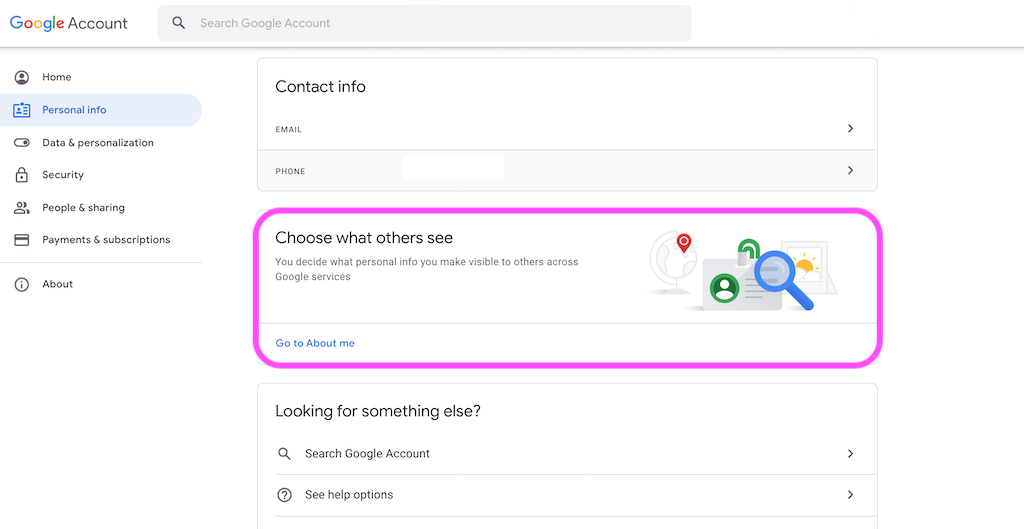
Task: Click the Home person icon in sidebar
Action: tap(22, 77)
